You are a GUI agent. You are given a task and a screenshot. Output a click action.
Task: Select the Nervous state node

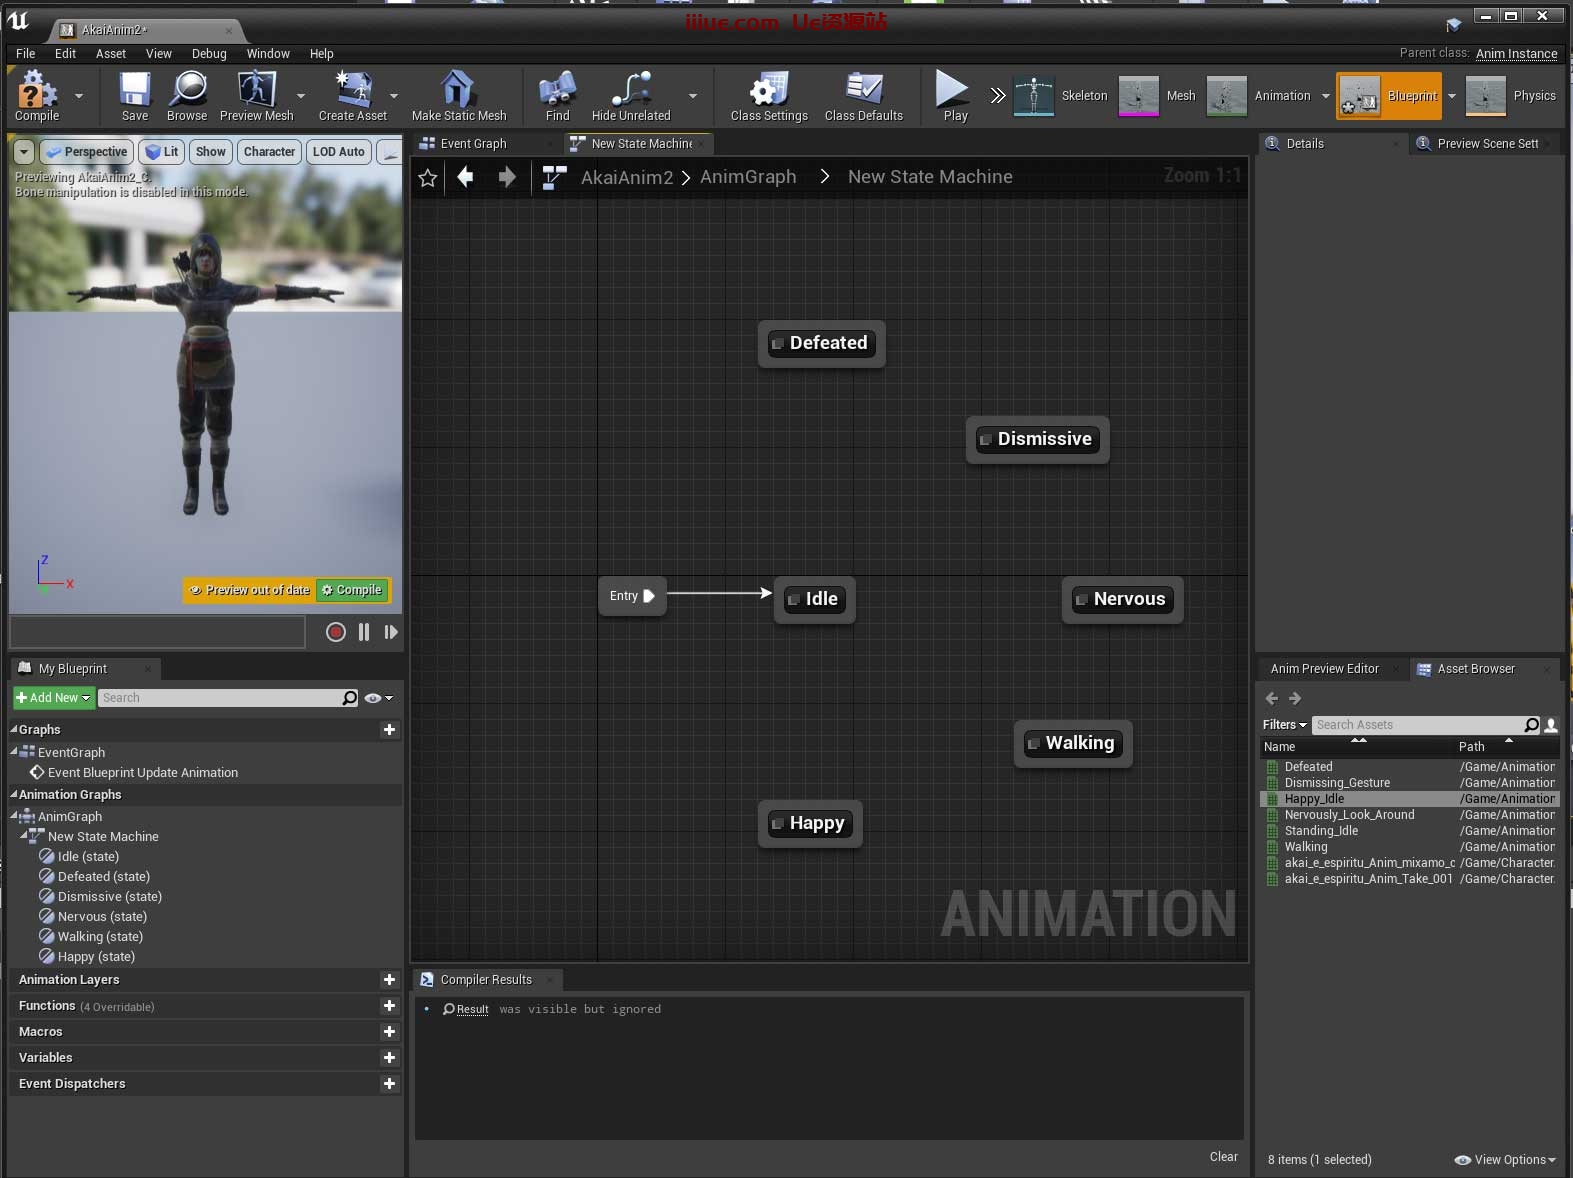[1123, 599]
